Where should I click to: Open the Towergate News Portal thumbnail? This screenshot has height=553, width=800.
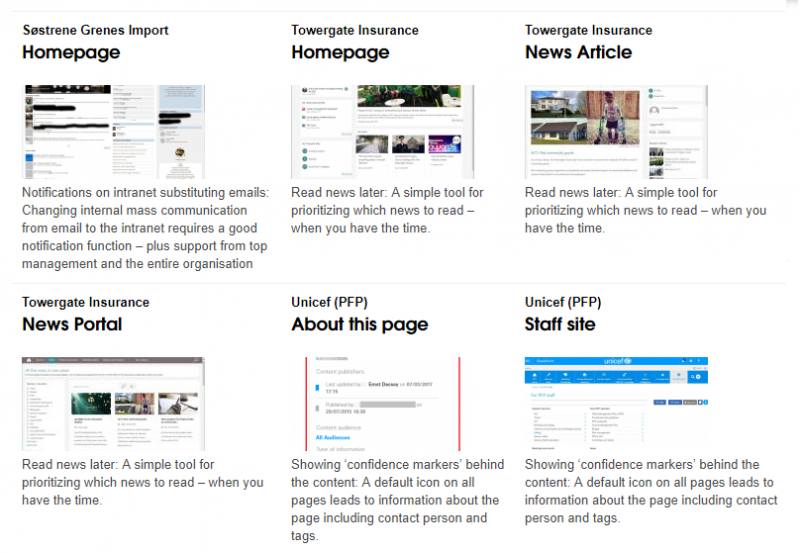111,403
